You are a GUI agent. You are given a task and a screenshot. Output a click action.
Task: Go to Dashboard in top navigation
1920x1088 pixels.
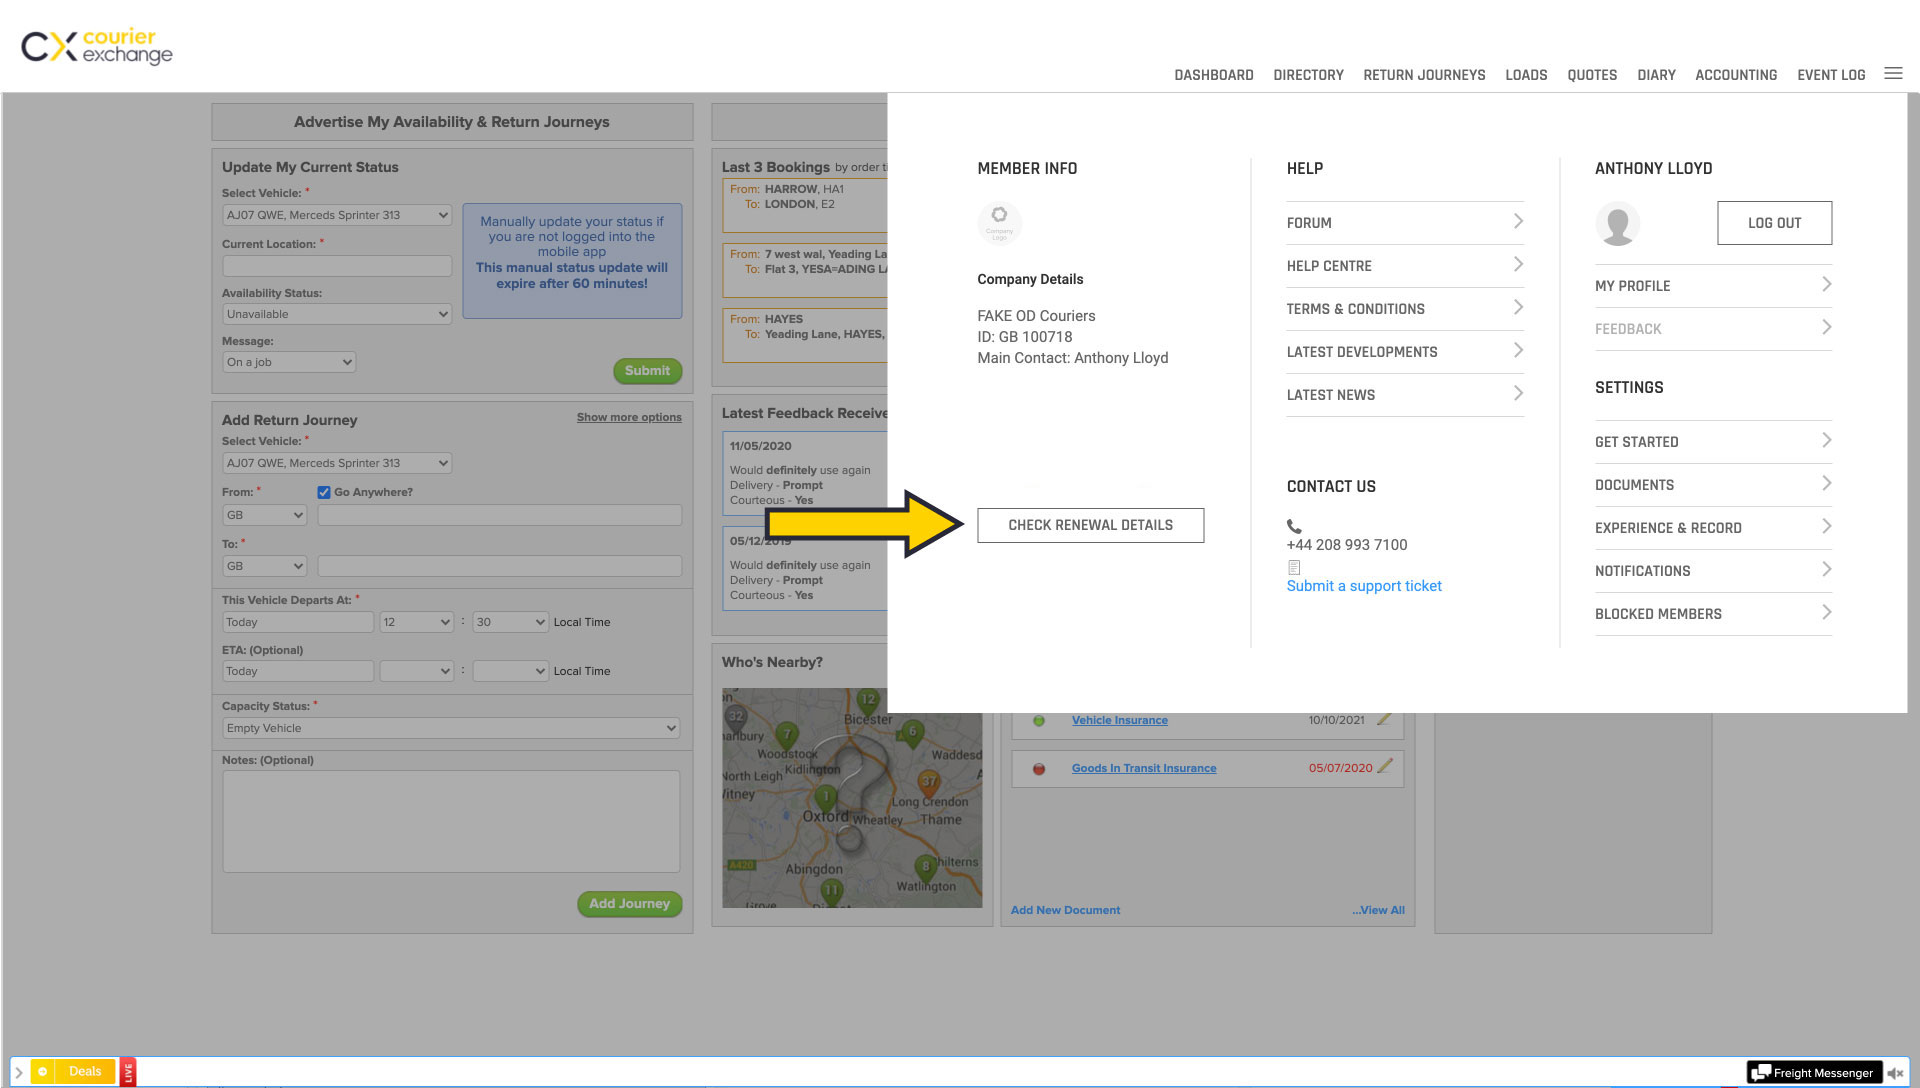tap(1213, 75)
